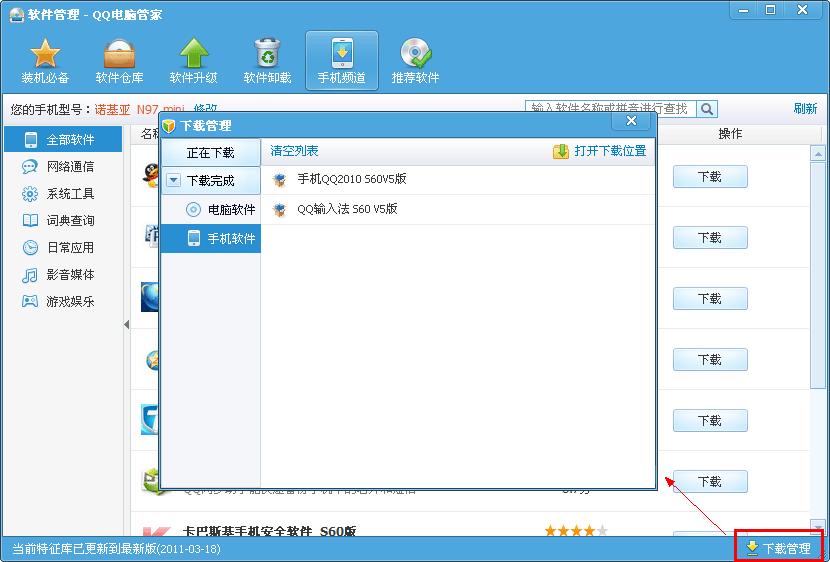Click 修改 phone model link
Image resolution: width=830 pixels, height=562 pixels.
point(205,108)
